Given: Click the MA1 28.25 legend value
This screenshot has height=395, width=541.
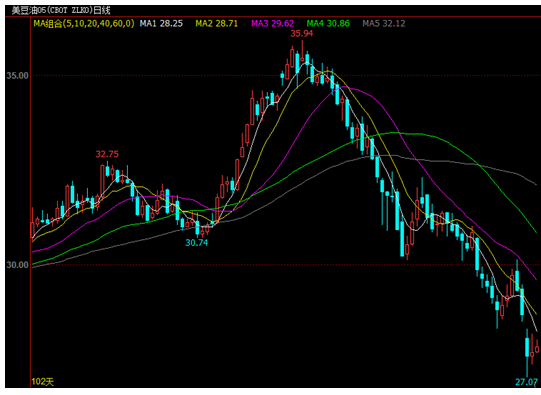Looking at the screenshot, I should [161, 23].
